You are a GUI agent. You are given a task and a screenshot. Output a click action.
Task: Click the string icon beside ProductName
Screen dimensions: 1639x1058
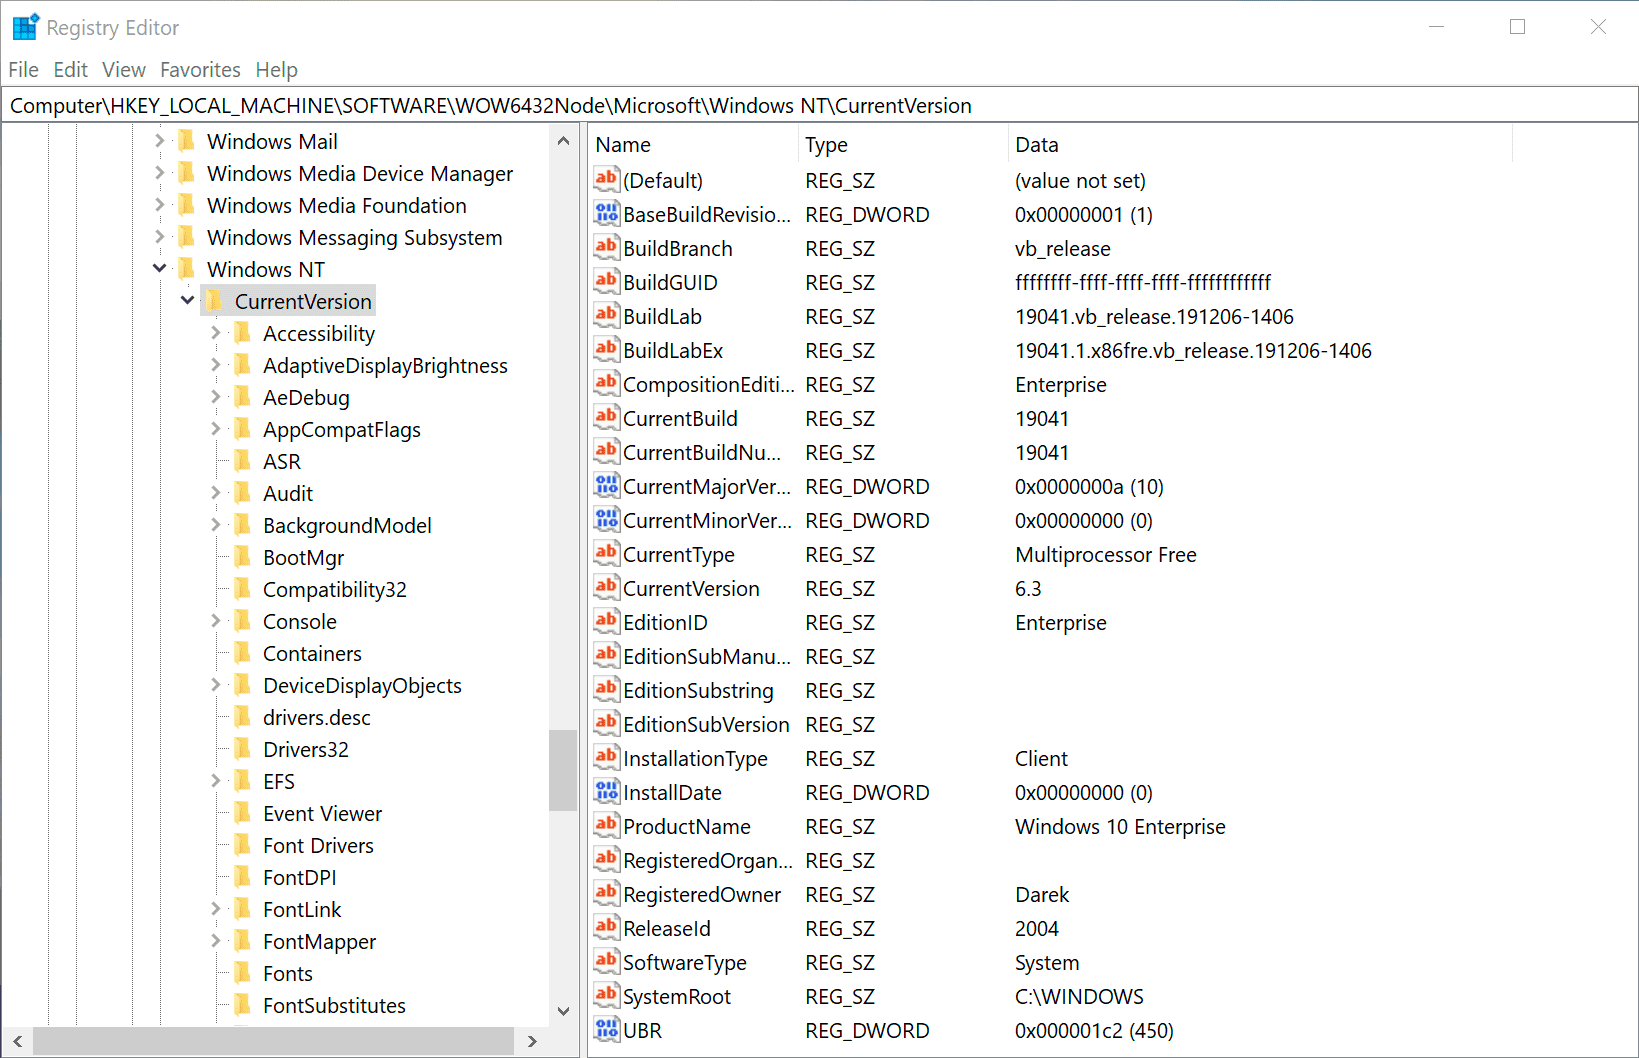(x=606, y=825)
